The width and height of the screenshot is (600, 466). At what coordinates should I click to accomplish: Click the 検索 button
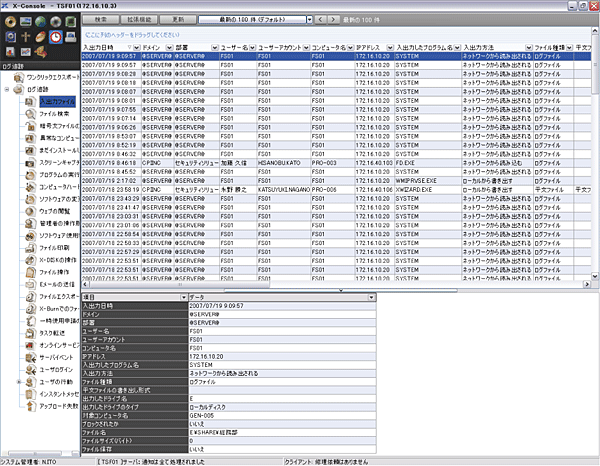[x=100, y=19]
